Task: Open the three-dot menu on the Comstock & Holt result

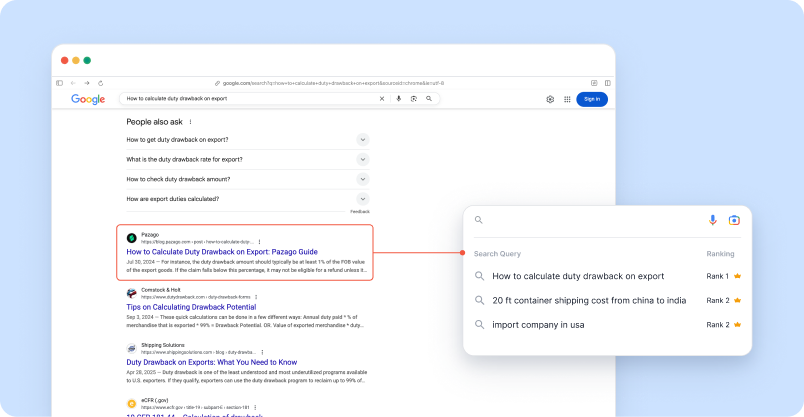Action: (256, 297)
